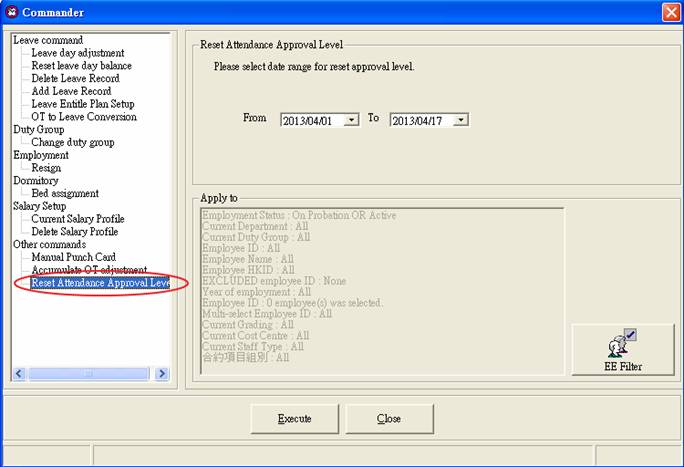The width and height of the screenshot is (684, 467).
Task: Open the From date dropdown arrow
Action: point(351,120)
